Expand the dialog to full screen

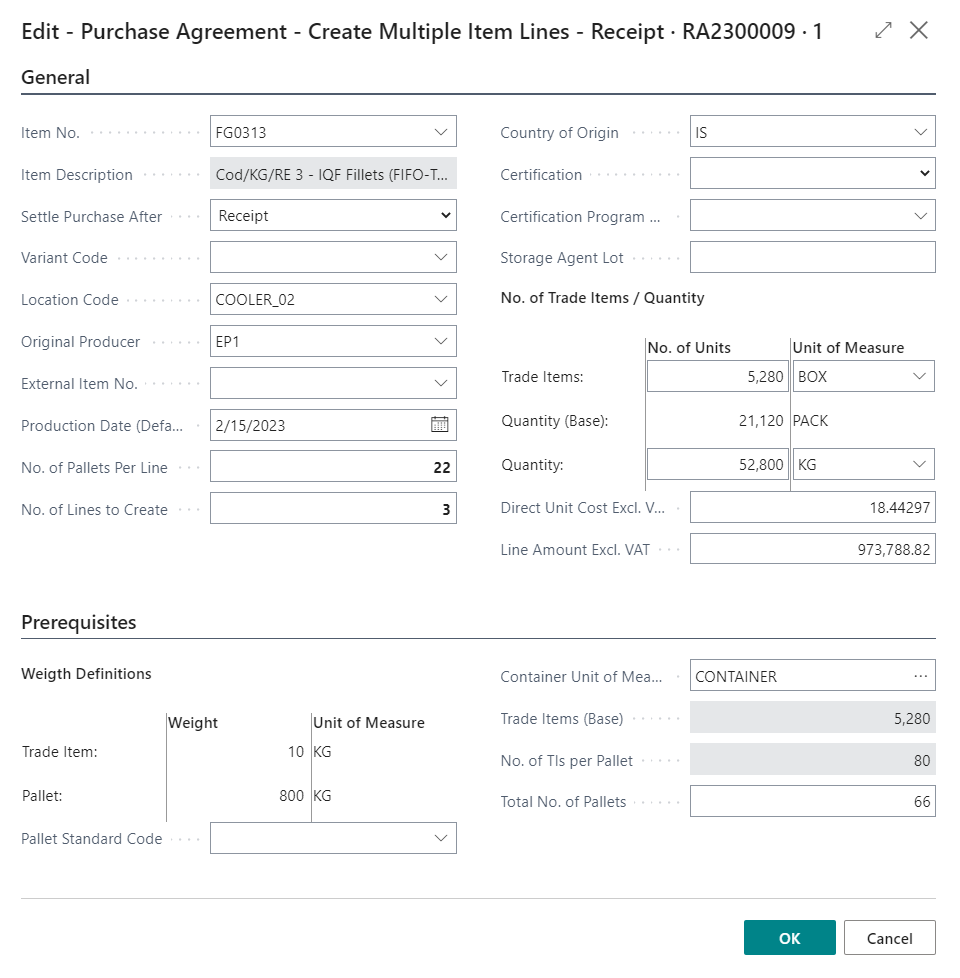pyautogui.click(x=883, y=31)
